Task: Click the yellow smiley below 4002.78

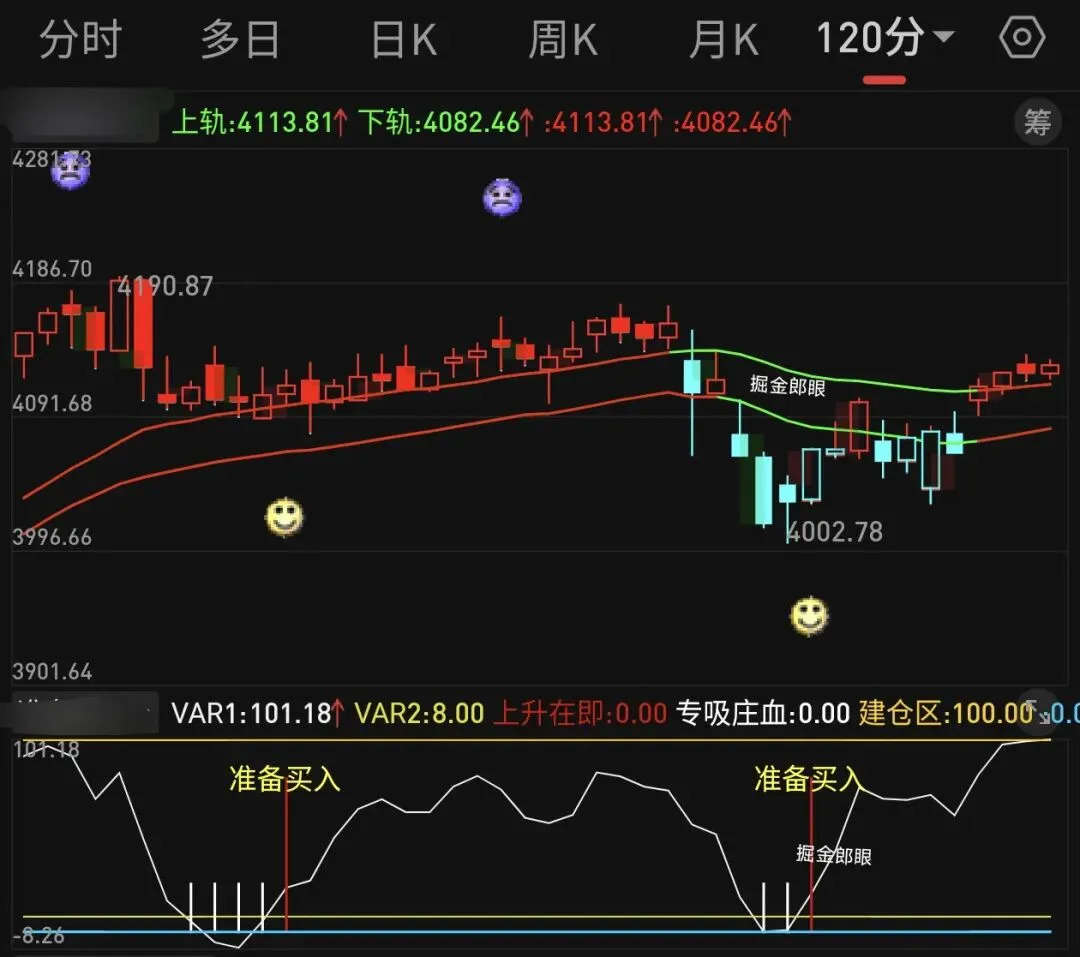Action: click(x=809, y=615)
